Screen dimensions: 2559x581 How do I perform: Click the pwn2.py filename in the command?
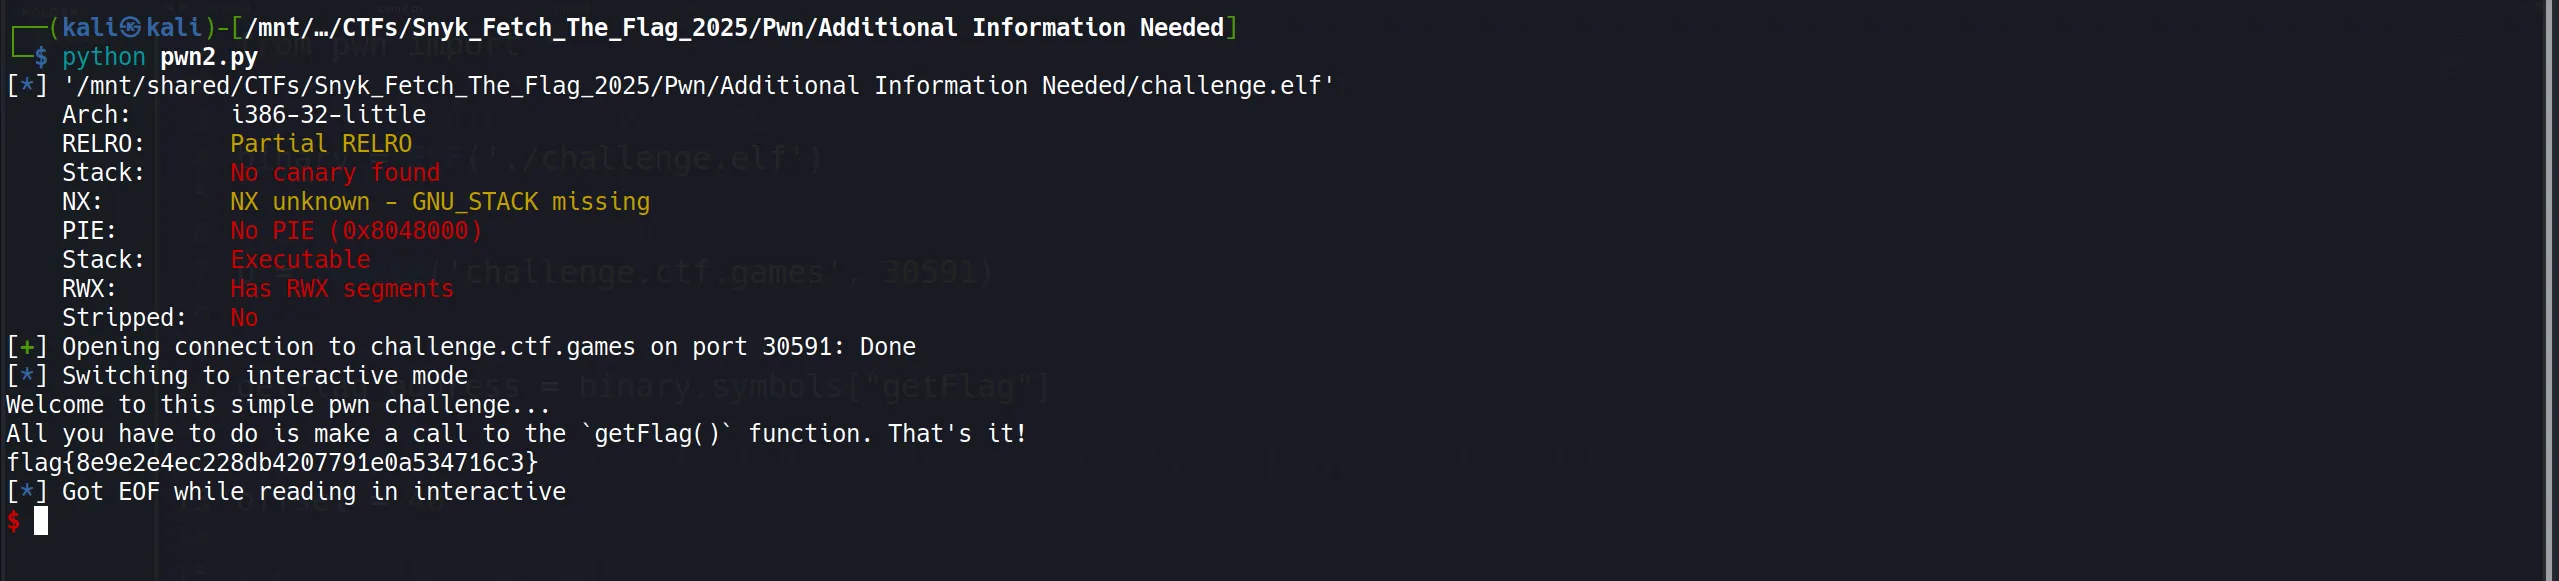tap(209, 57)
